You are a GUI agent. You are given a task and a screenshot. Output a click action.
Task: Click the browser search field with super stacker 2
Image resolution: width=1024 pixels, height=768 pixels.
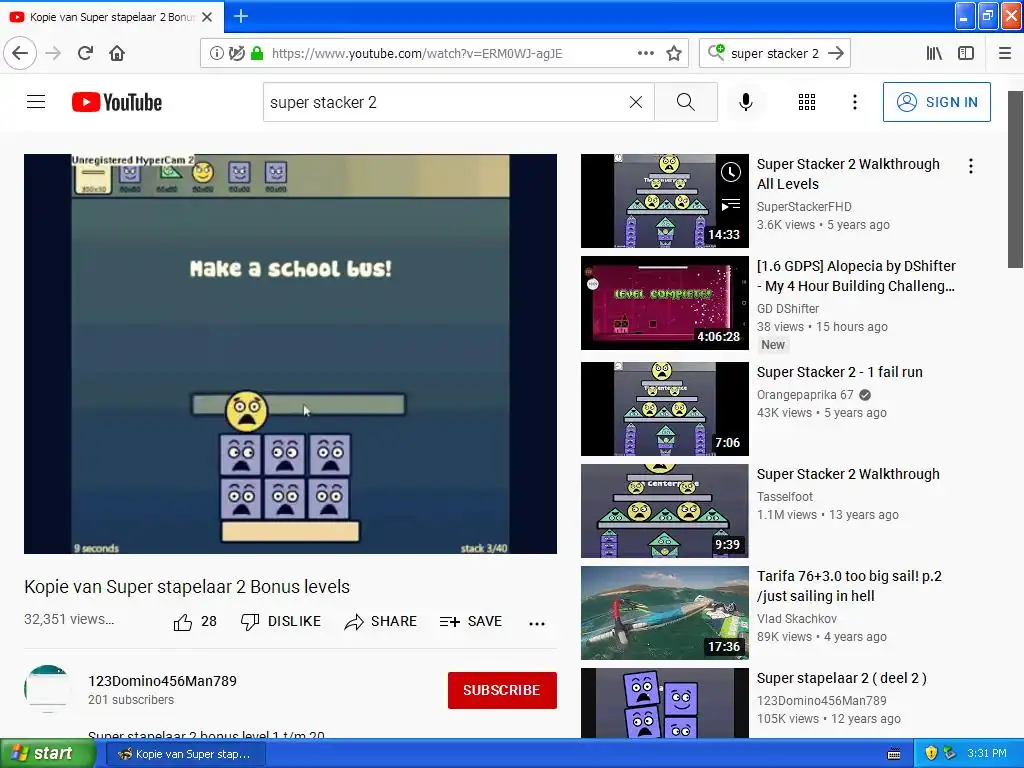774,54
